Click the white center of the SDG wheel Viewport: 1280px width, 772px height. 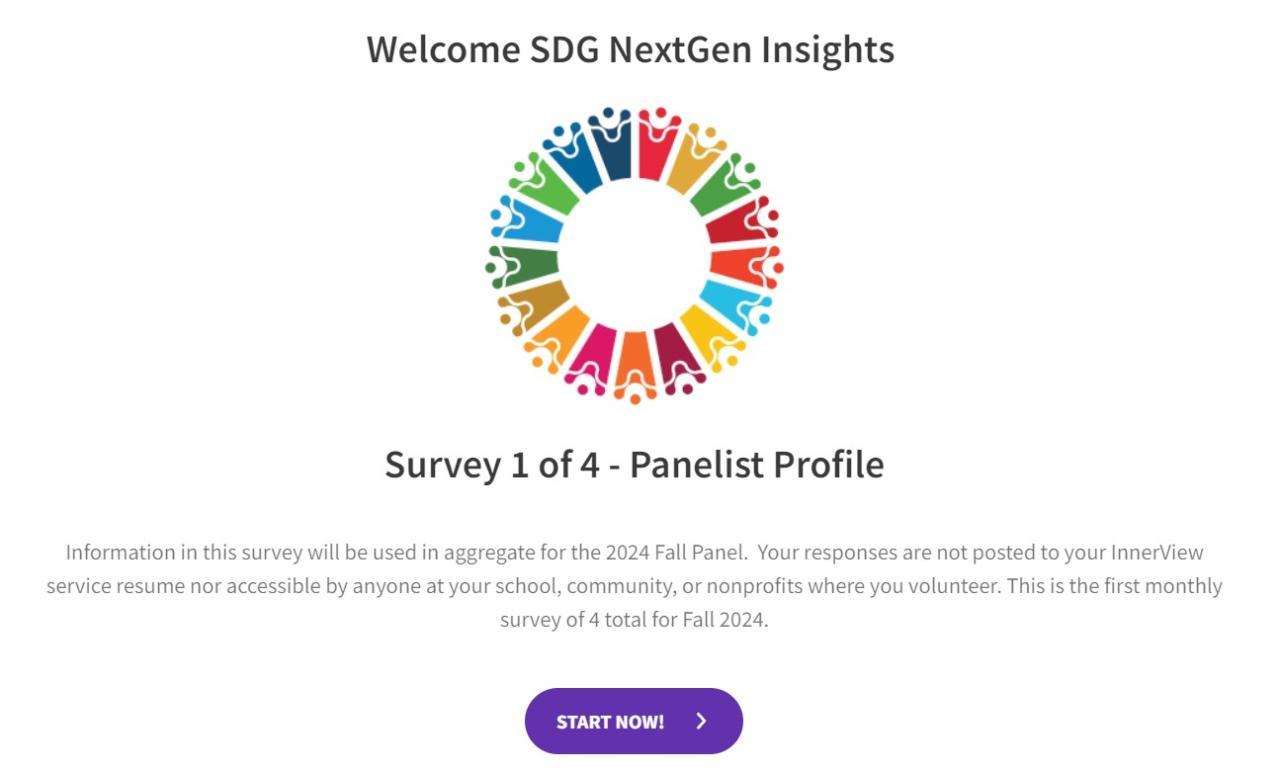pyautogui.click(x=634, y=254)
